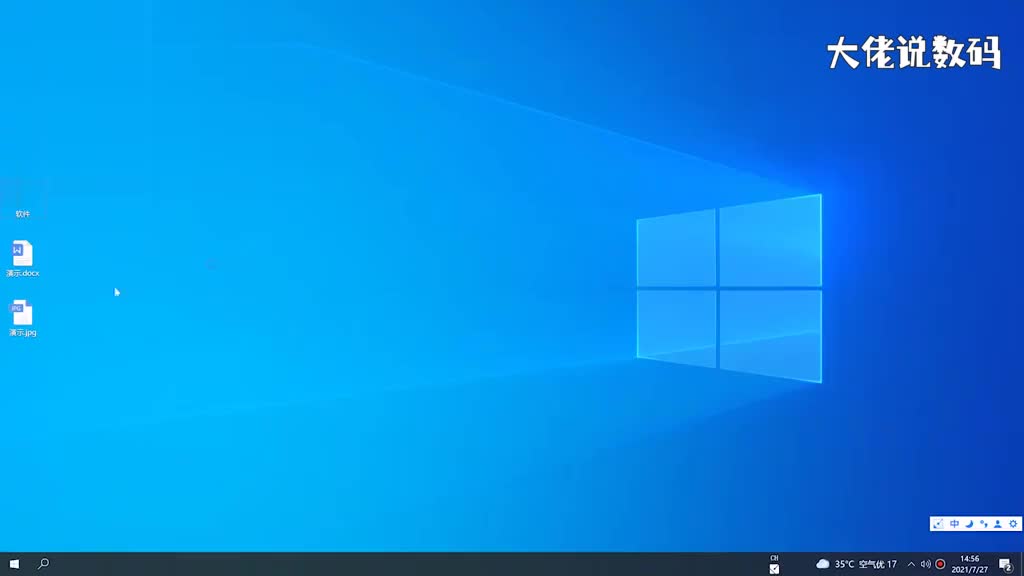This screenshot has width=1024, height=576.
Task: Open the notification action center
Action: pyautogui.click(x=1006, y=564)
